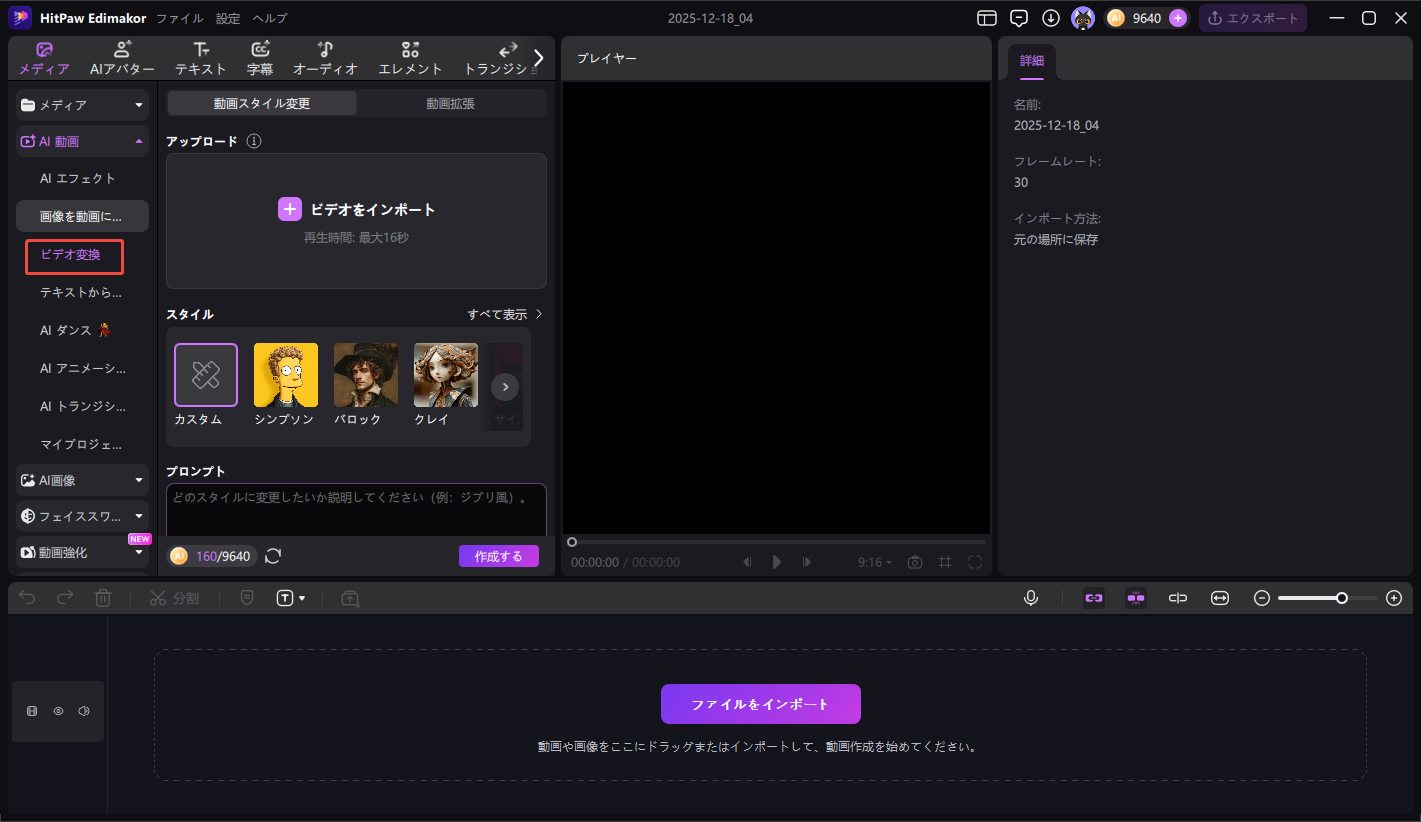Image resolution: width=1421 pixels, height=822 pixels.
Task: Open the 9:16 aspect ratio dropdown
Action: point(874,562)
